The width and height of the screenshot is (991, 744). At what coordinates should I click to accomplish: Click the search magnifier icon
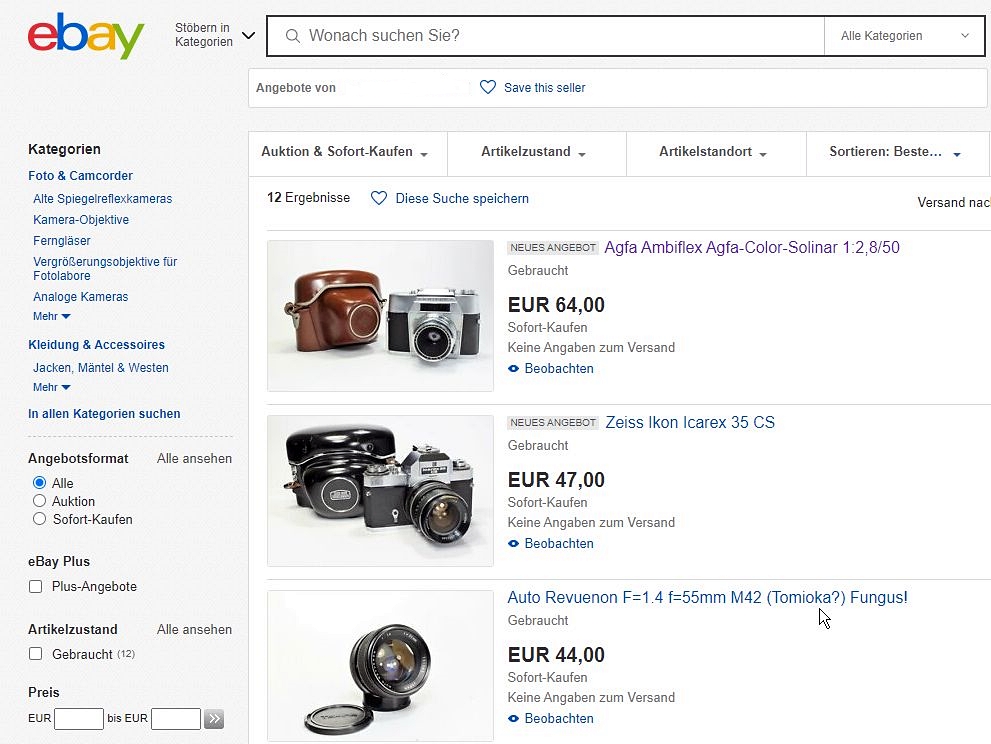[293, 36]
